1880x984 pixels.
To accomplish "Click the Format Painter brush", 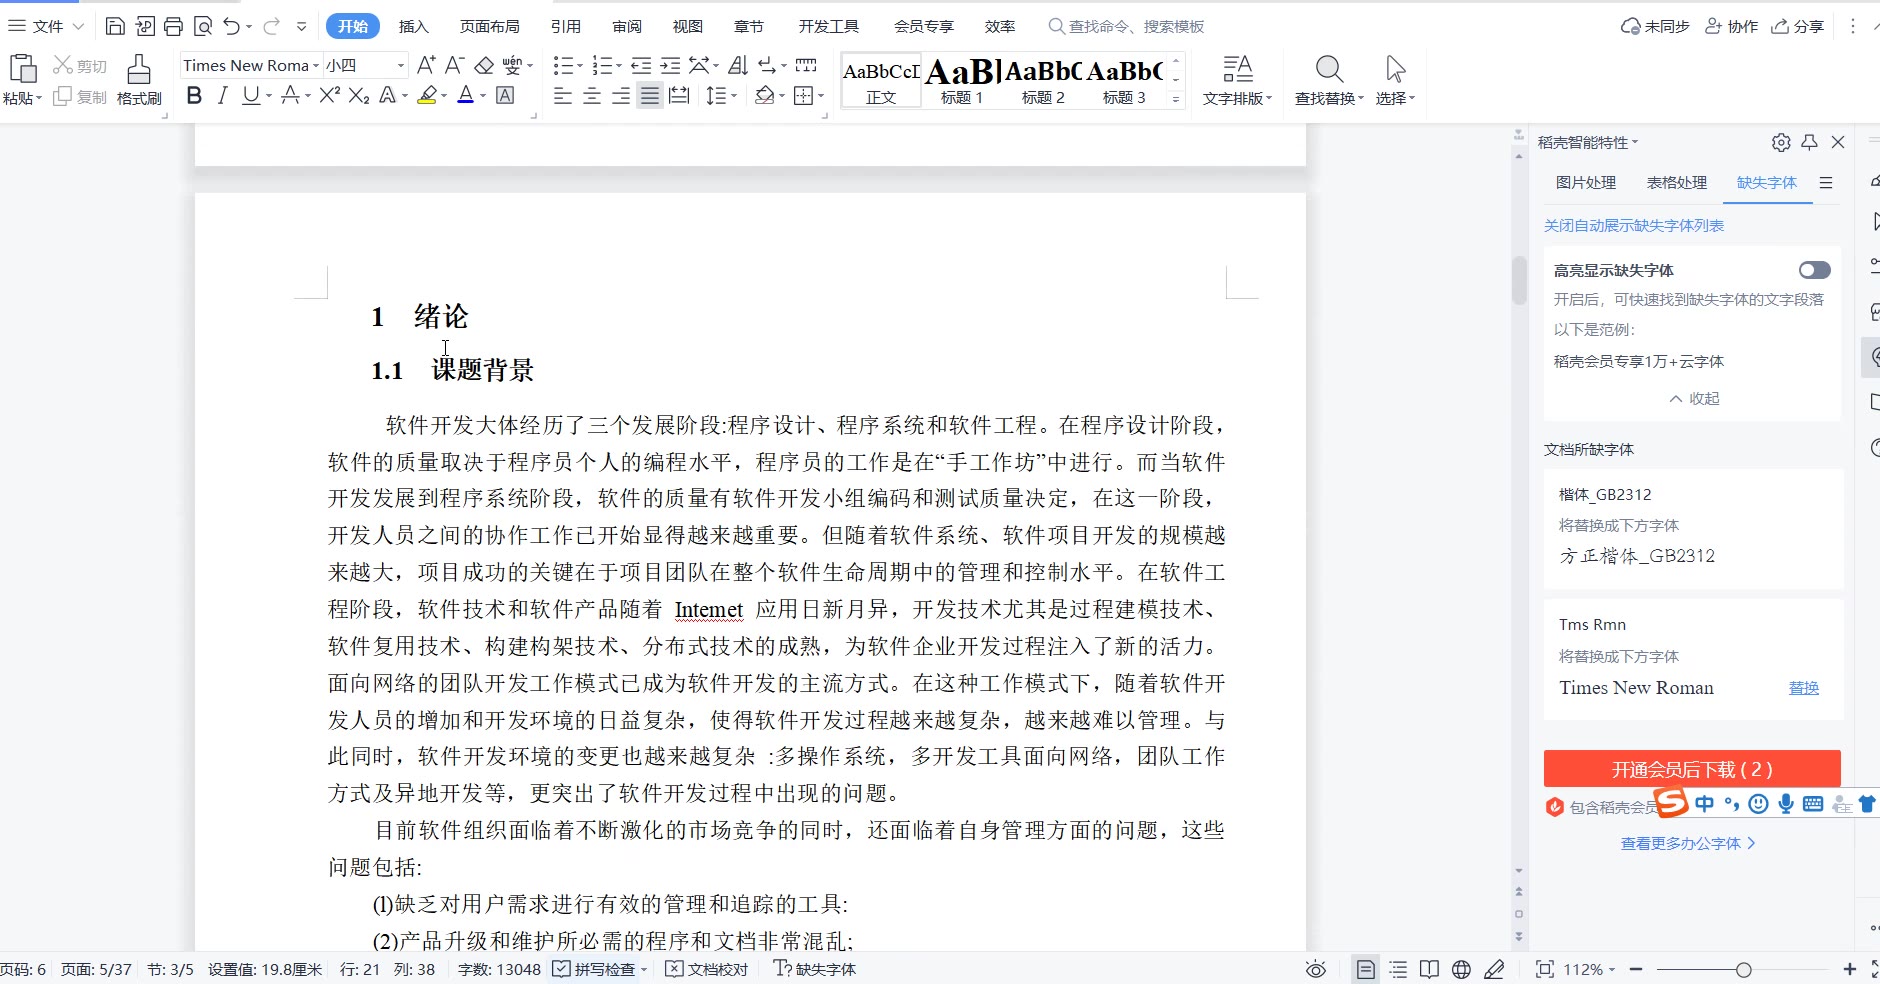I will click(139, 80).
